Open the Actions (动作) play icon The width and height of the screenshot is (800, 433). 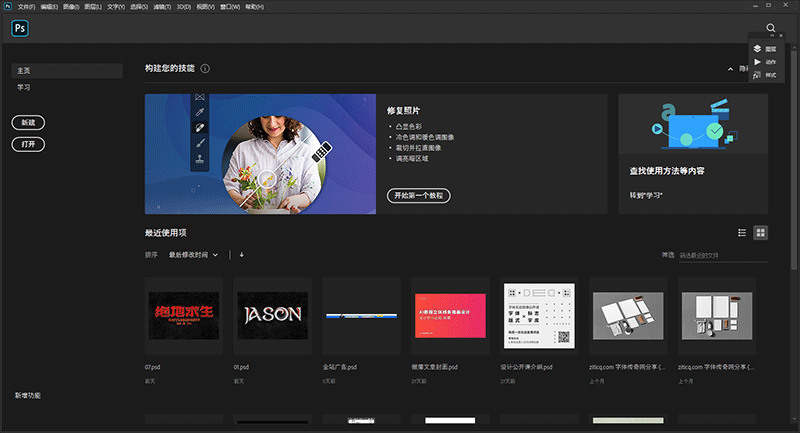coord(757,62)
